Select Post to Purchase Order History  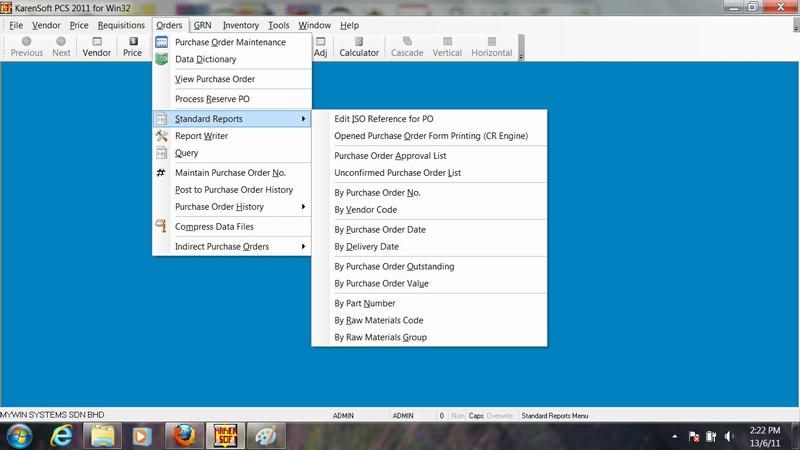coord(232,190)
